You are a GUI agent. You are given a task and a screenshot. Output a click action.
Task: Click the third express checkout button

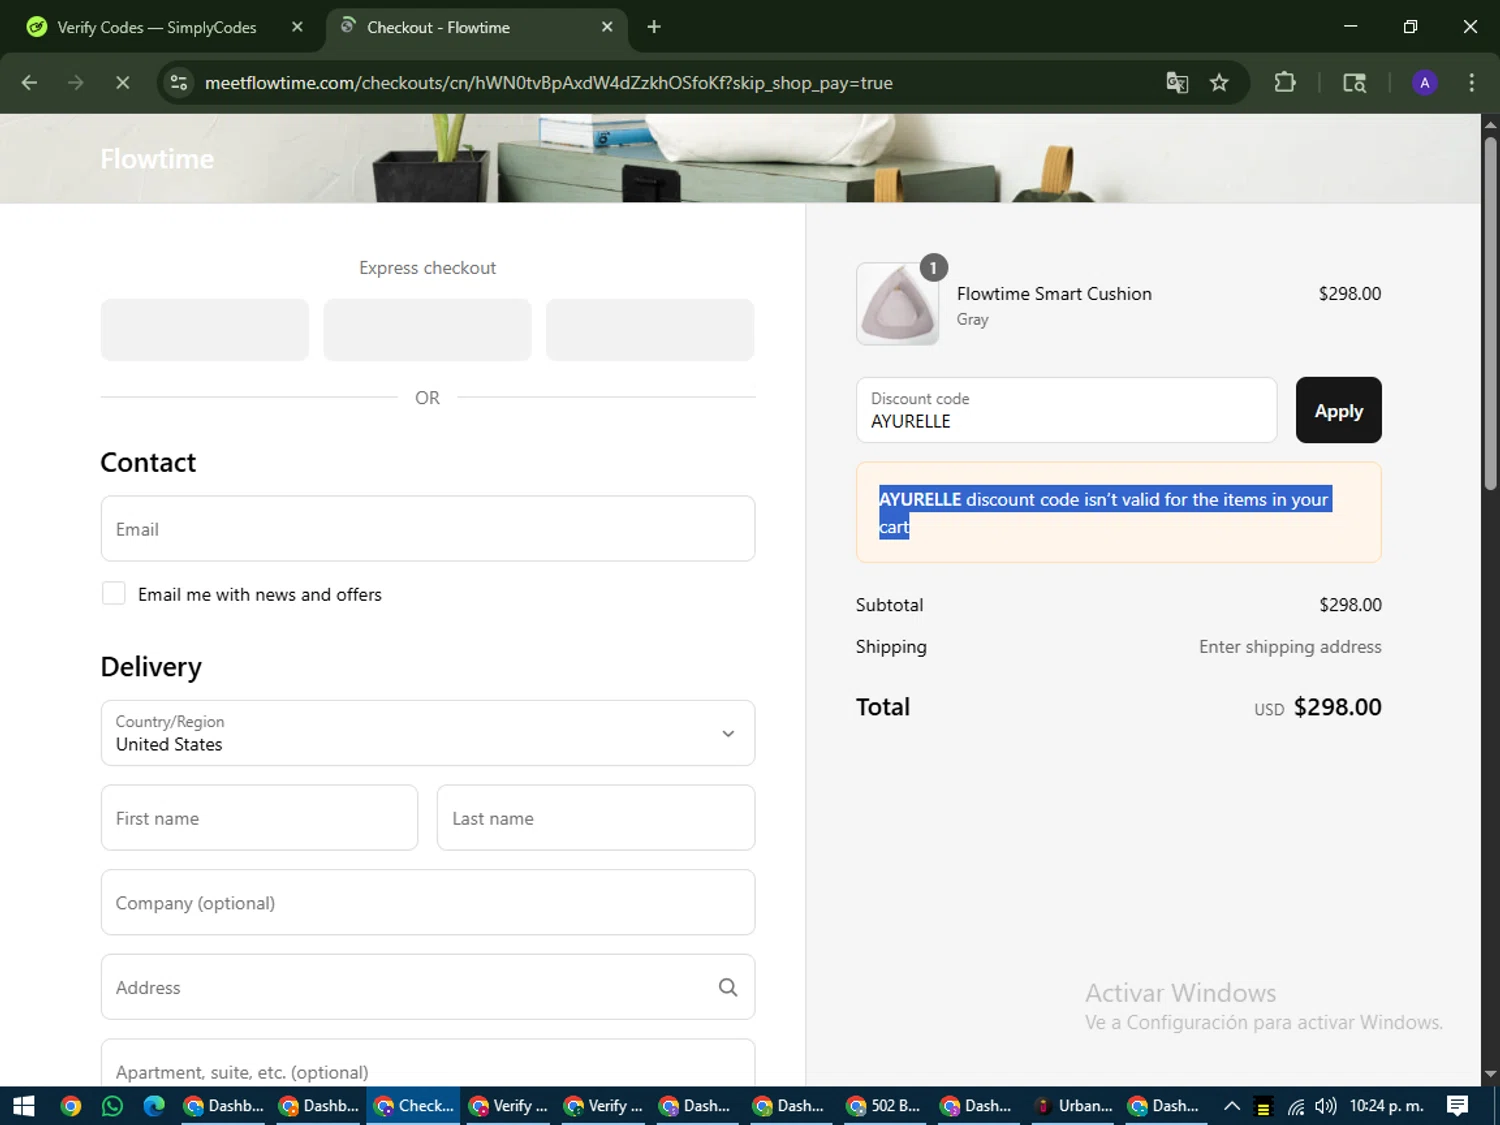coord(650,330)
